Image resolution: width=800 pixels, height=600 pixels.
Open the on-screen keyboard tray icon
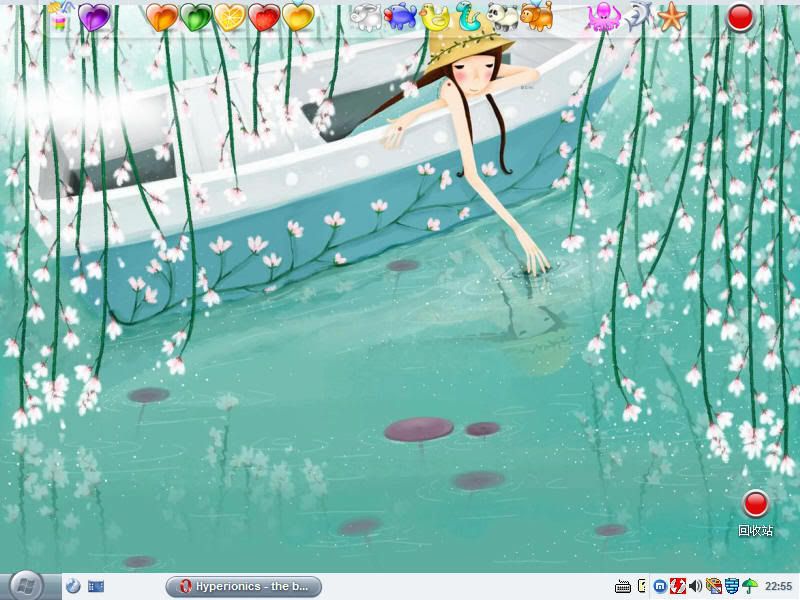point(622,586)
